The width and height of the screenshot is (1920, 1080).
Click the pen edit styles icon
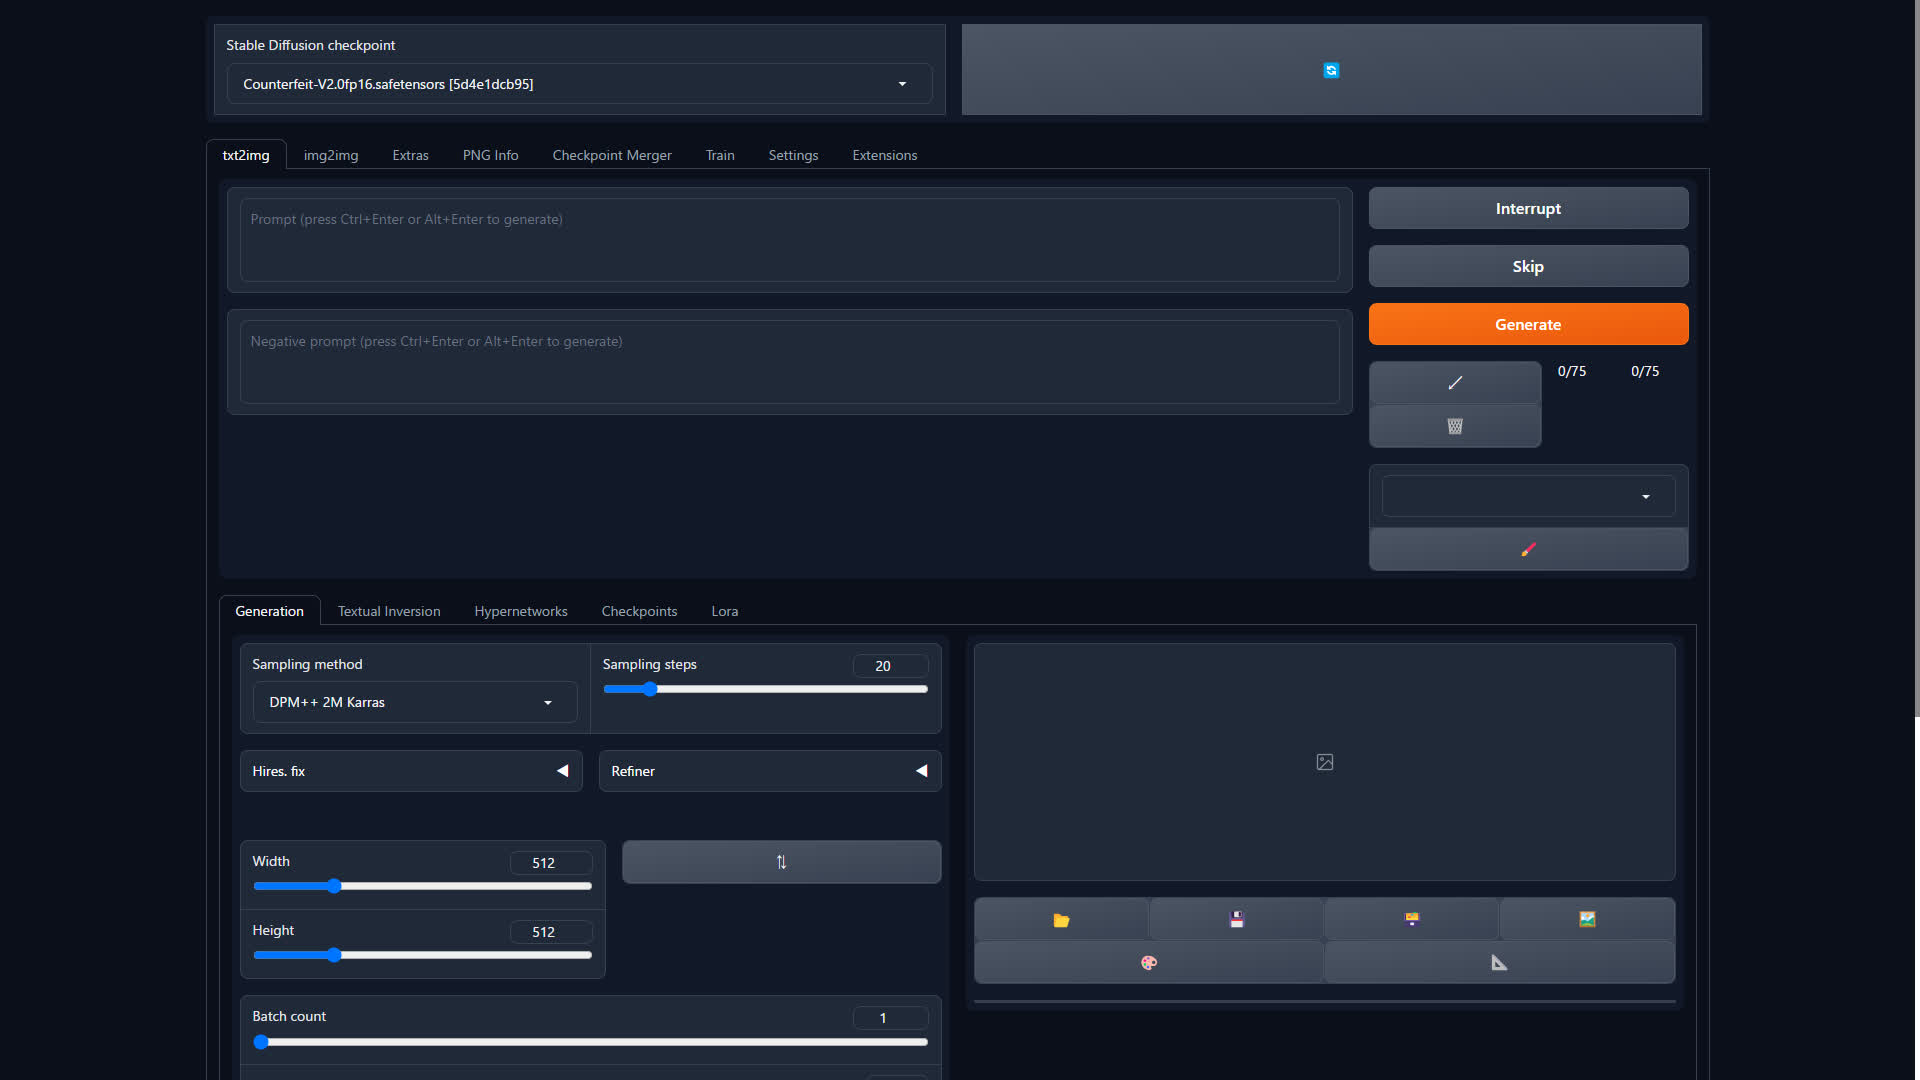pos(1528,550)
